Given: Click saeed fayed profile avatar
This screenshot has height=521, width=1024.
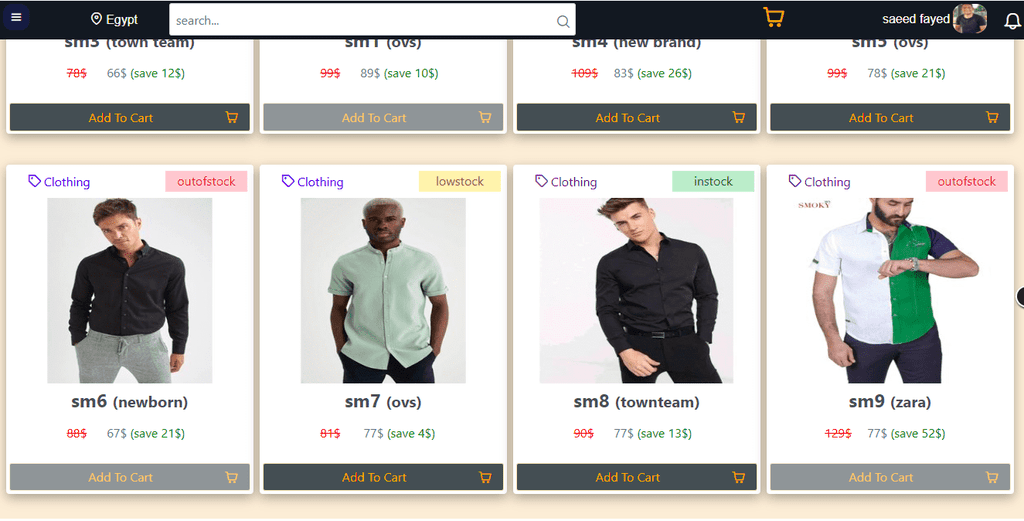Looking at the screenshot, I should point(970,19).
